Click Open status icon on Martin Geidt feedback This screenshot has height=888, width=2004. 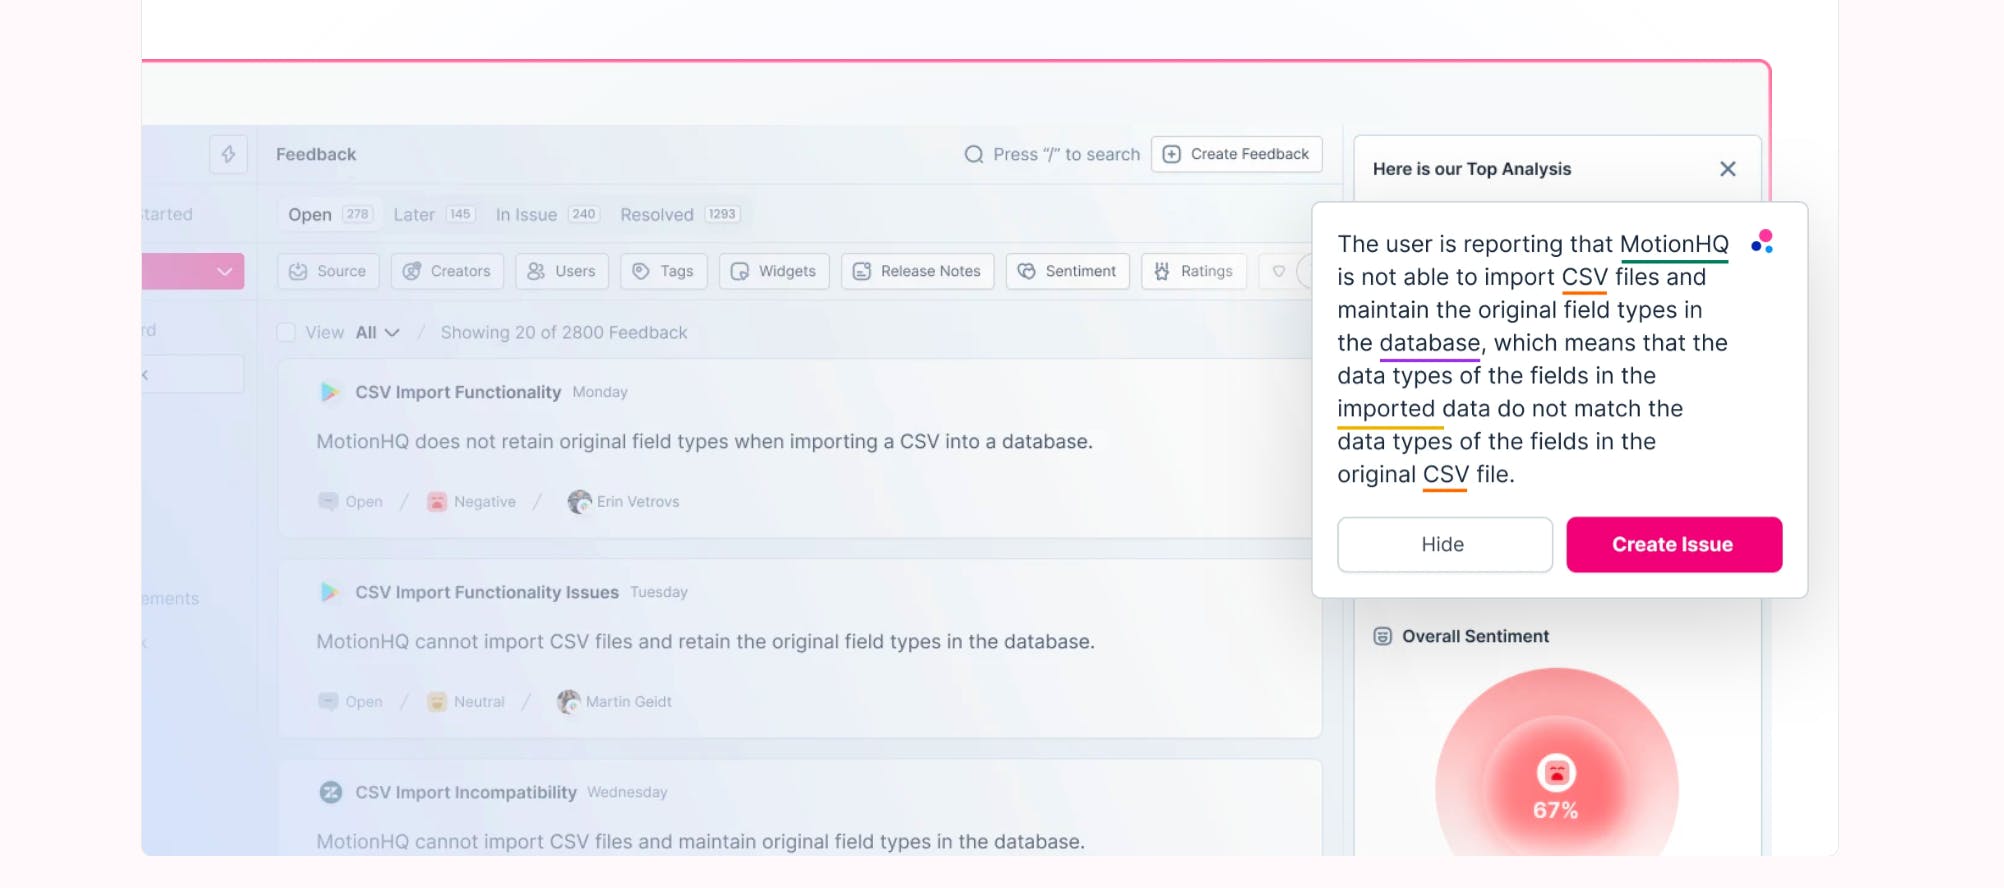tap(328, 701)
